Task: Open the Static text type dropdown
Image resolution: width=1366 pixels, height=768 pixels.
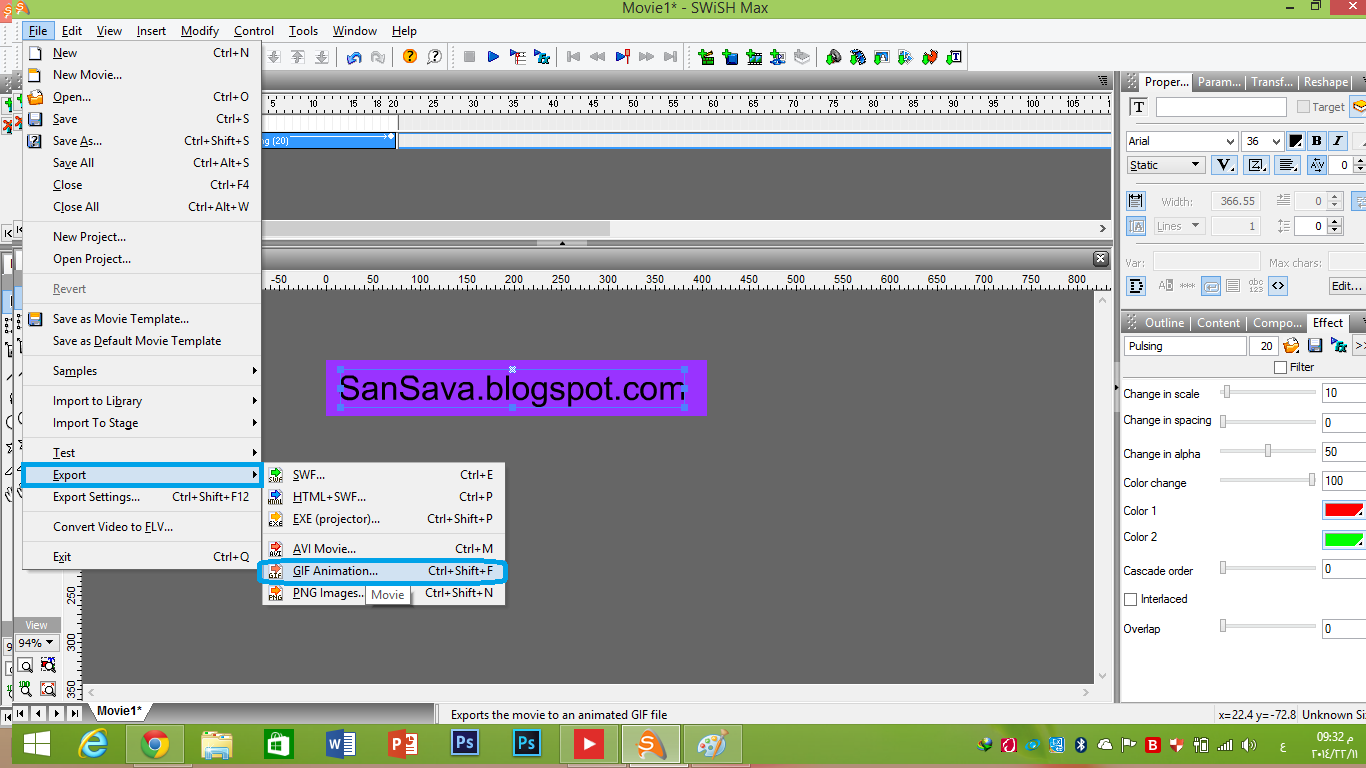Action: [x=1166, y=165]
